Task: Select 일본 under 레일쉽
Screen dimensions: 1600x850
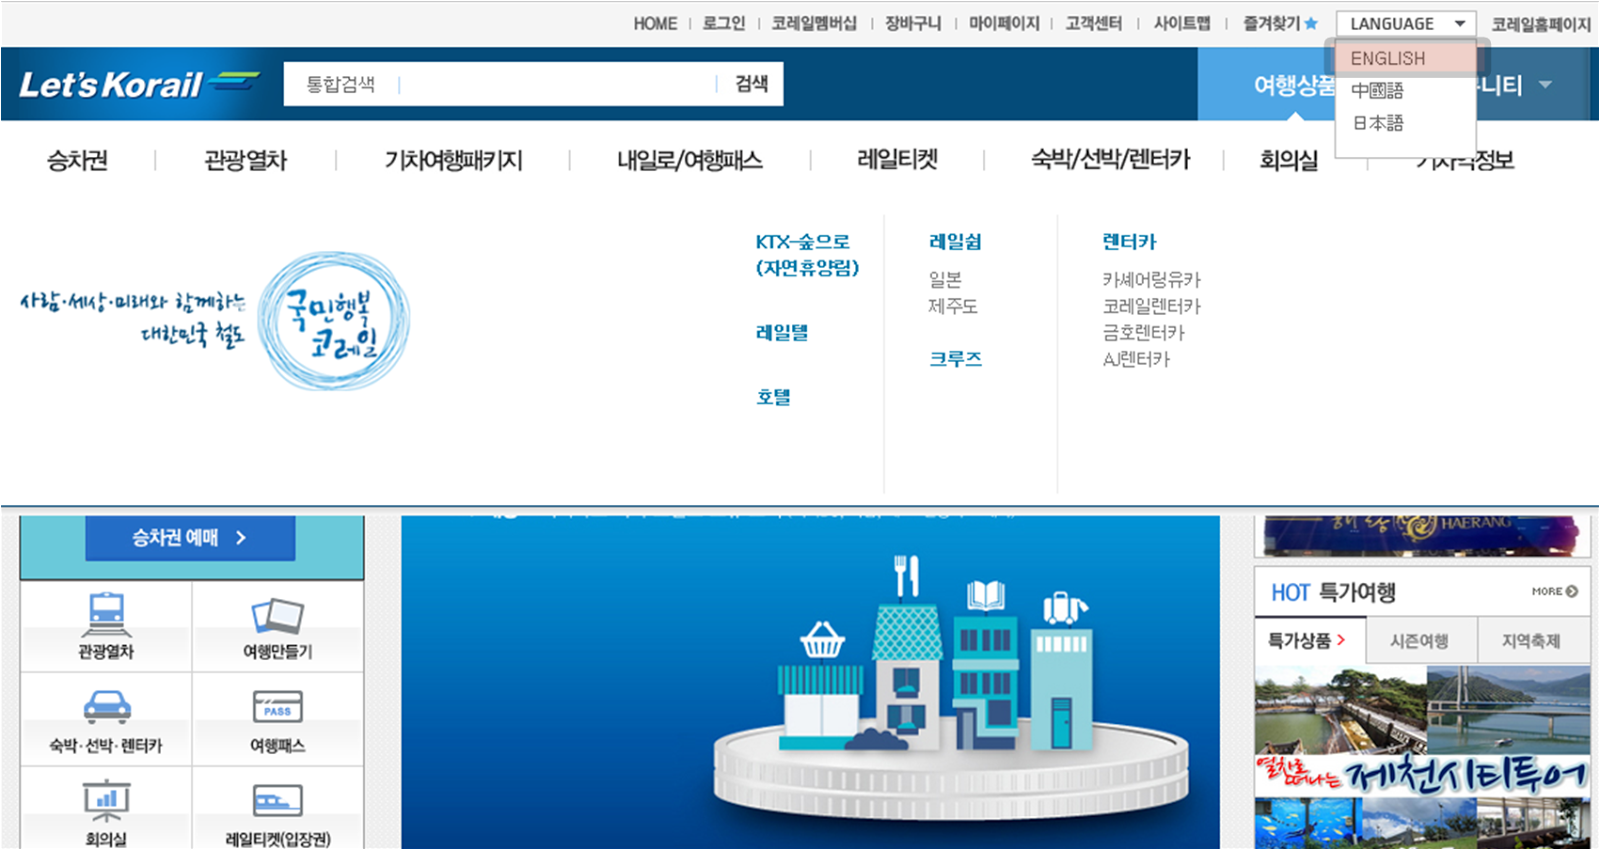Action: point(945,280)
